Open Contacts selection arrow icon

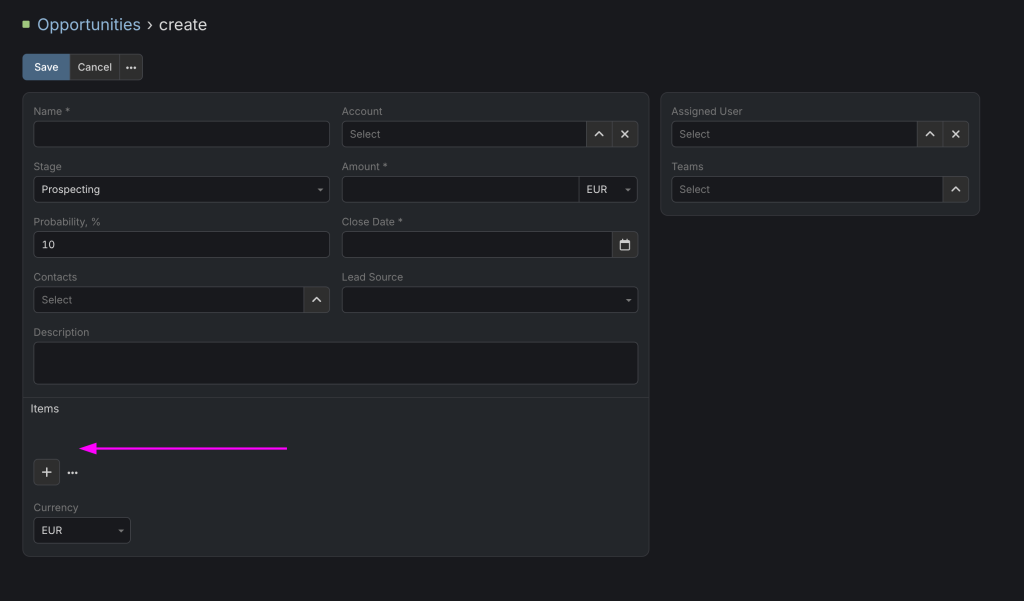pyautogui.click(x=316, y=300)
